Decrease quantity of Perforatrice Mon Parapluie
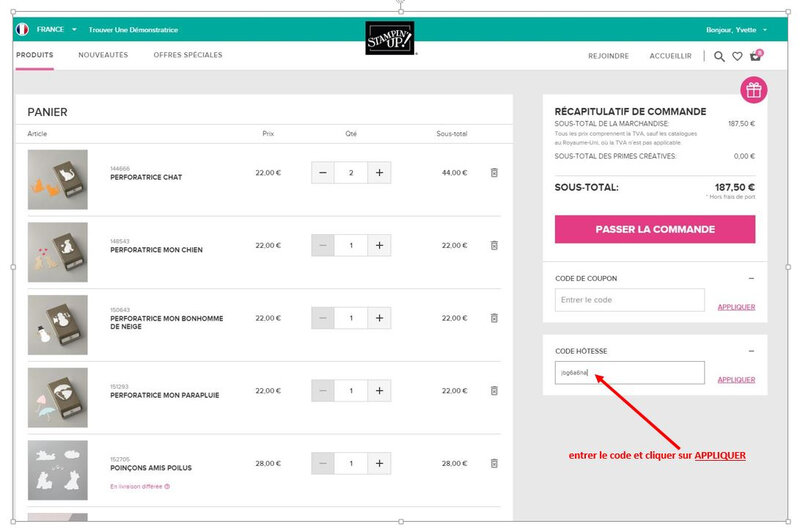Viewport: 800px width, 532px height. [322, 391]
